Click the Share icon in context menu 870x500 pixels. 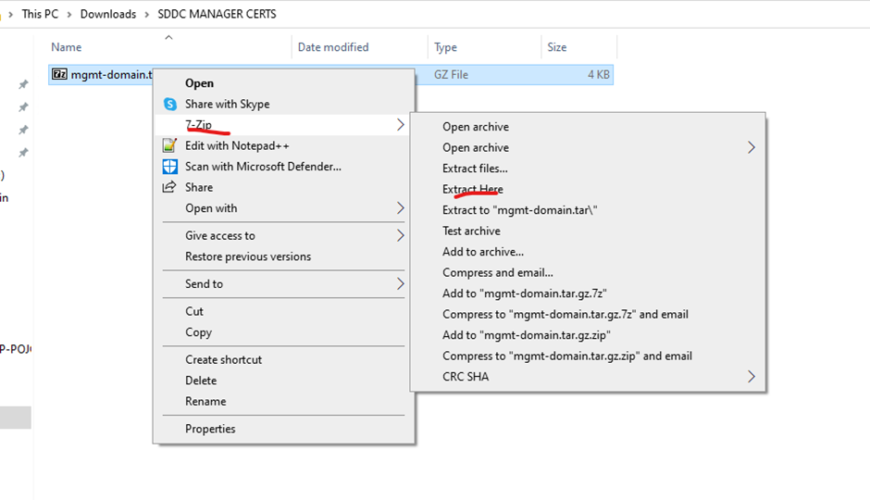click(170, 188)
